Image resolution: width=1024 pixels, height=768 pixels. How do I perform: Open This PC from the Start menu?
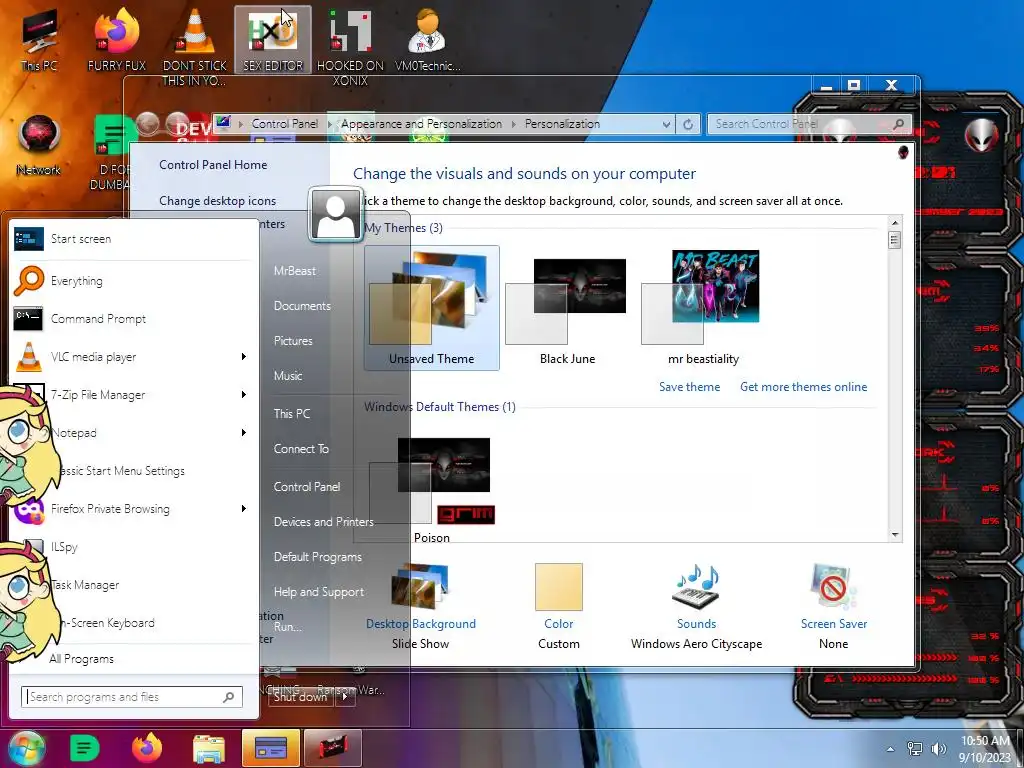pos(292,413)
